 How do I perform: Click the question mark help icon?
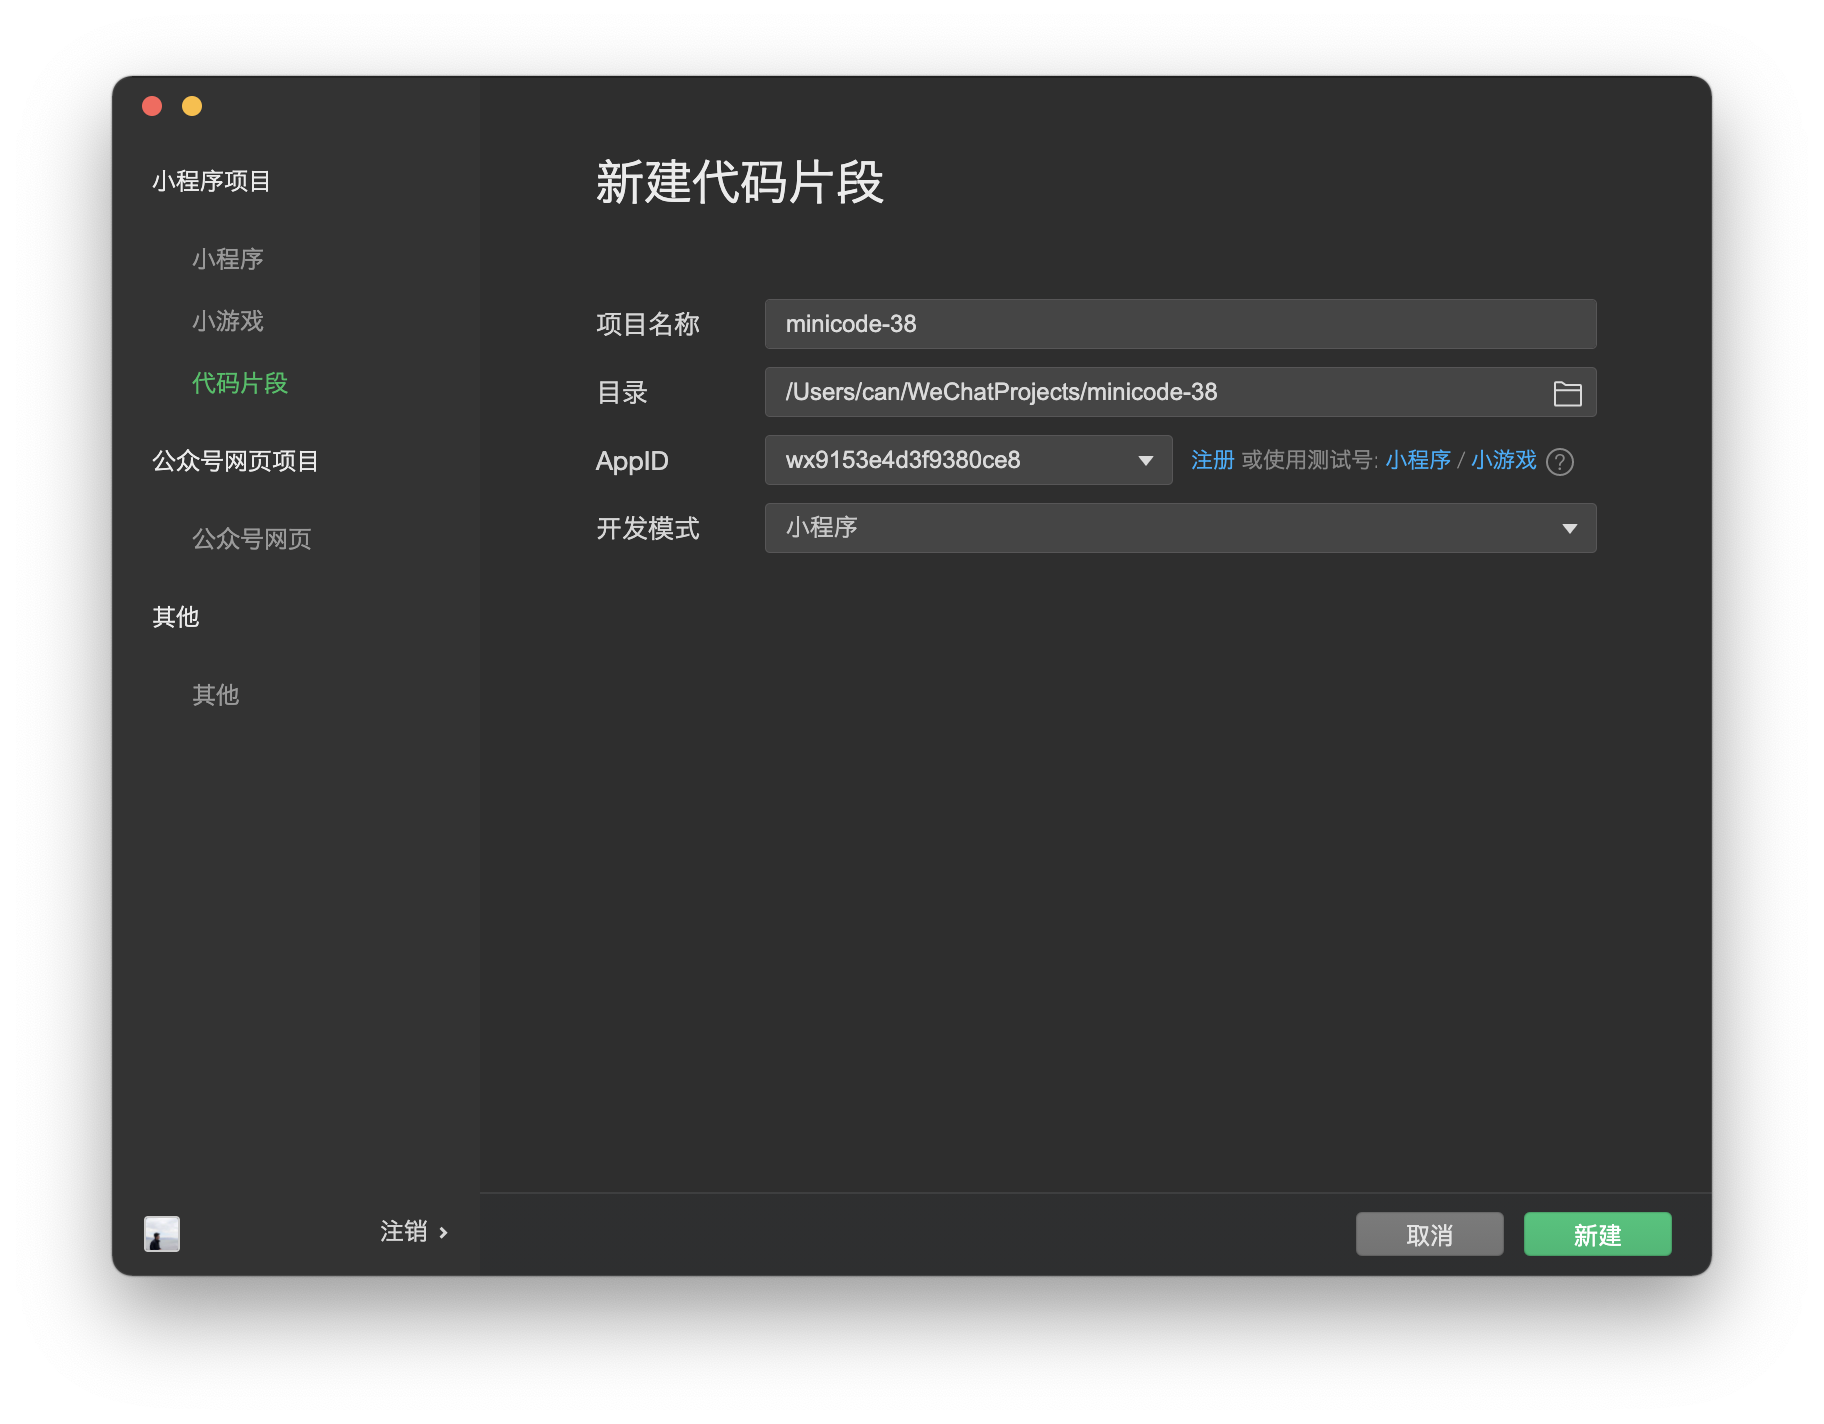(x=1559, y=462)
